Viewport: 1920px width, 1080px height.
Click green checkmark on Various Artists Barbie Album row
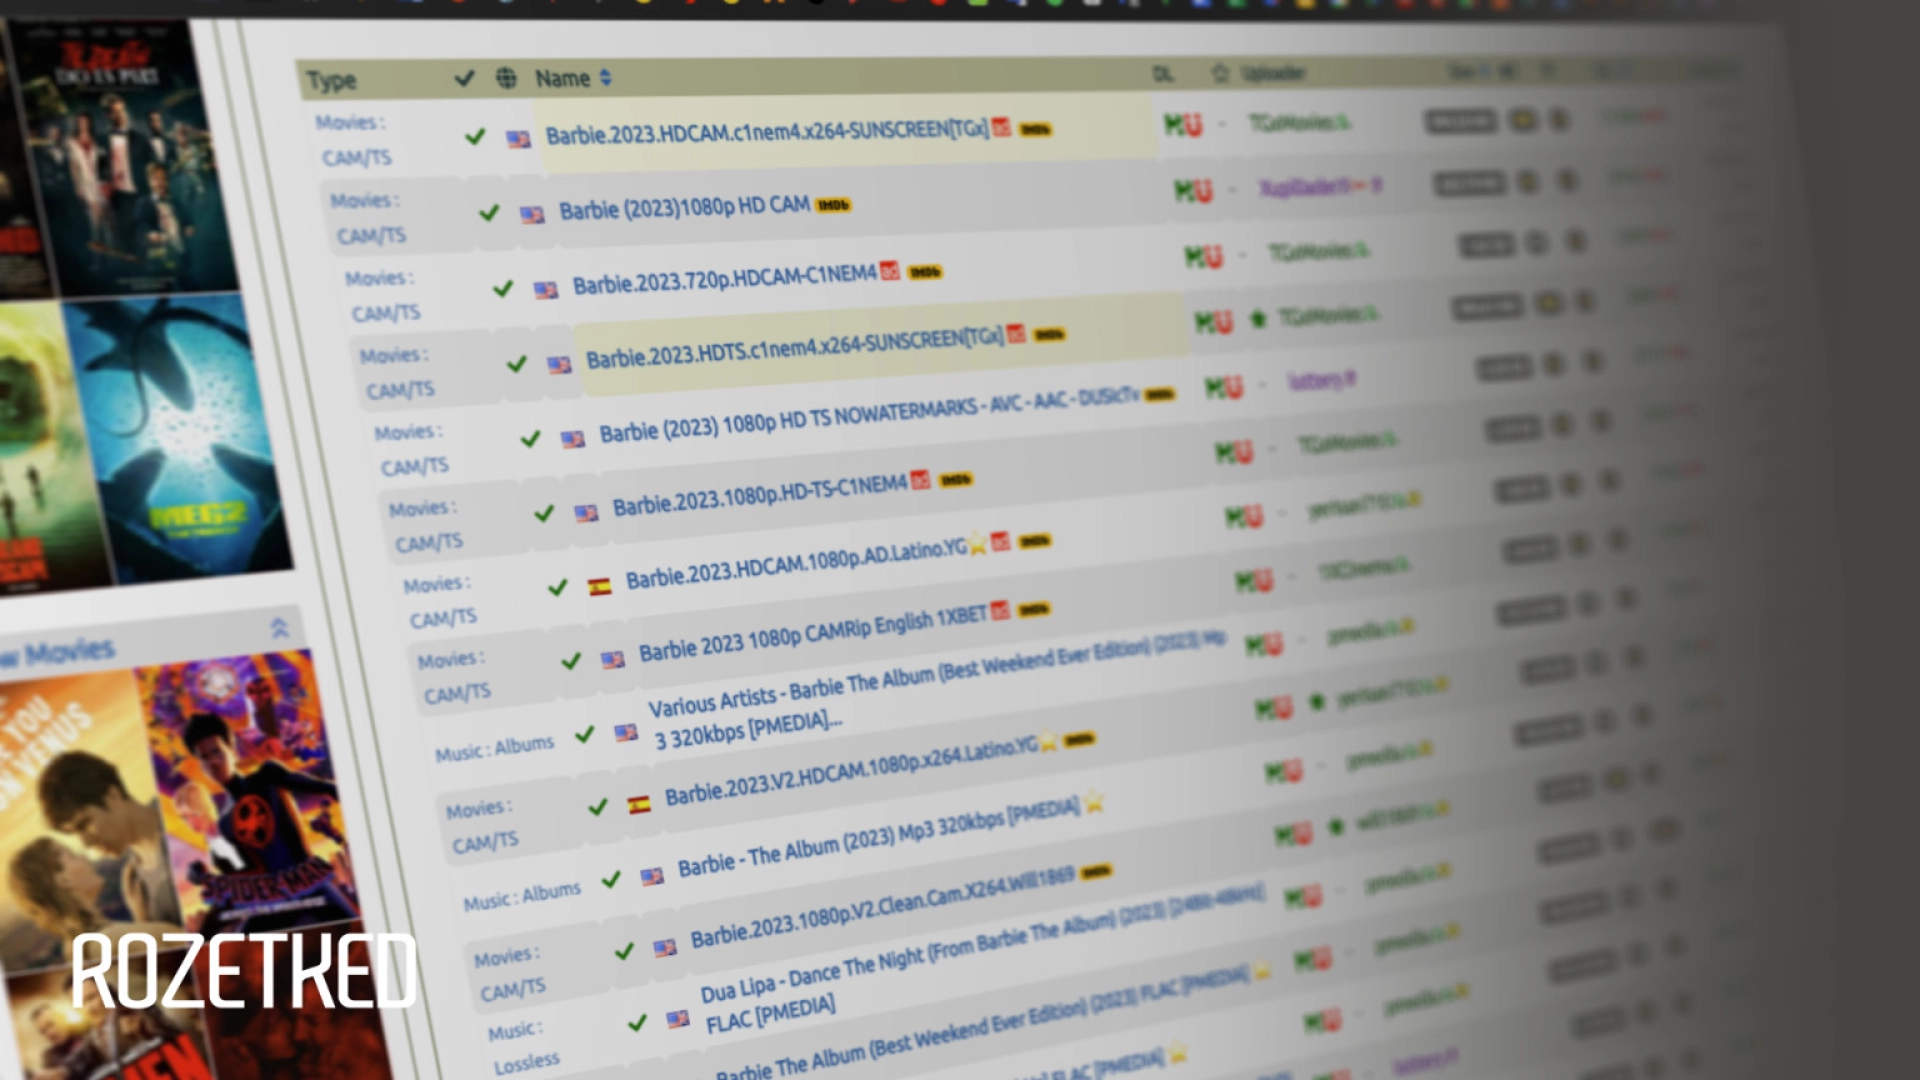click(585, 735)
